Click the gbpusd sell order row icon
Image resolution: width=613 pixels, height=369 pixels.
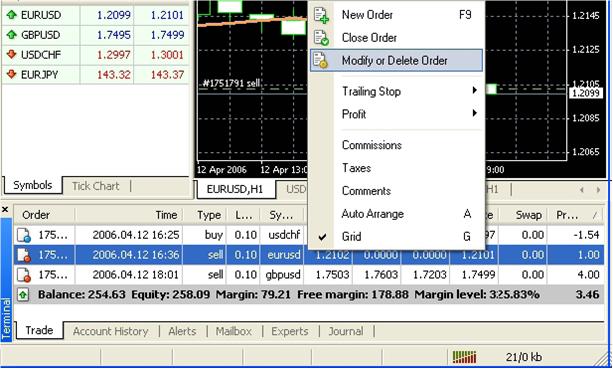(24, 275)
